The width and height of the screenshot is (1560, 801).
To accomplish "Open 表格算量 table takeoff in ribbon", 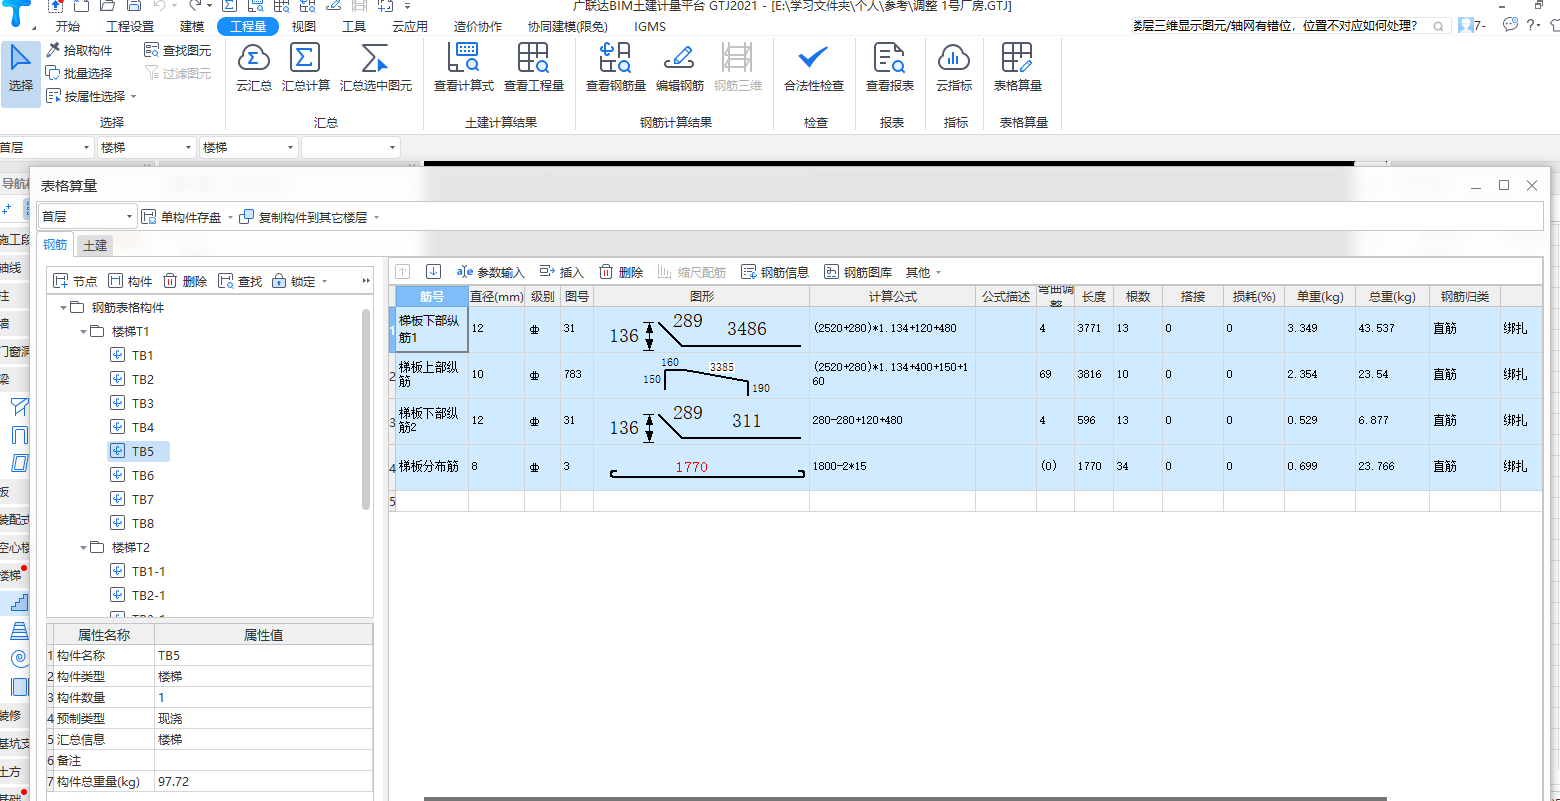I will point(1018,68).
